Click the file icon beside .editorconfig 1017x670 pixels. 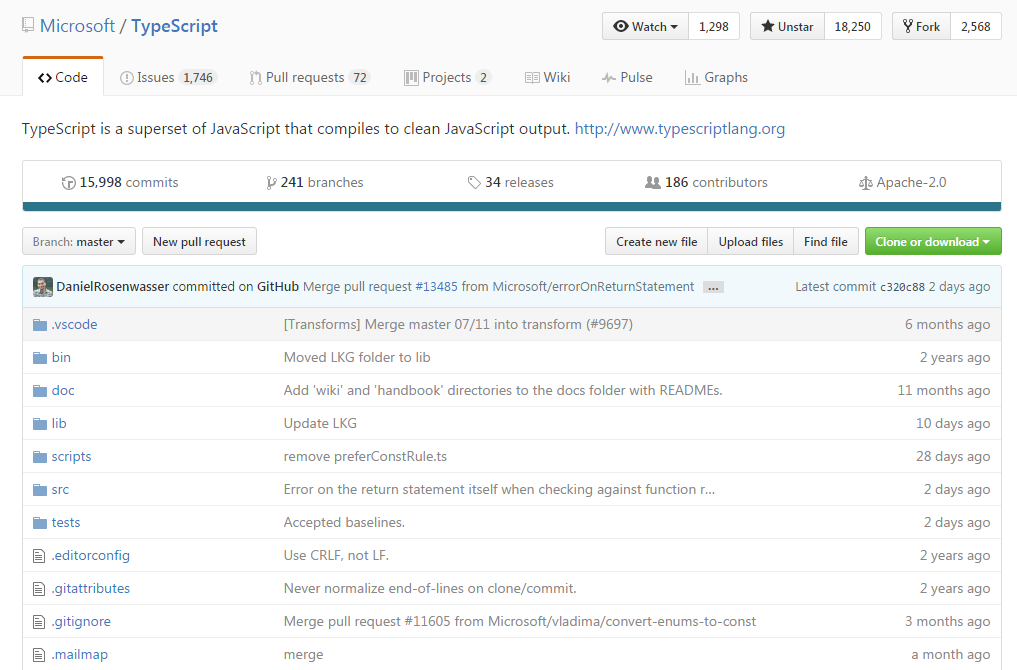40,556
